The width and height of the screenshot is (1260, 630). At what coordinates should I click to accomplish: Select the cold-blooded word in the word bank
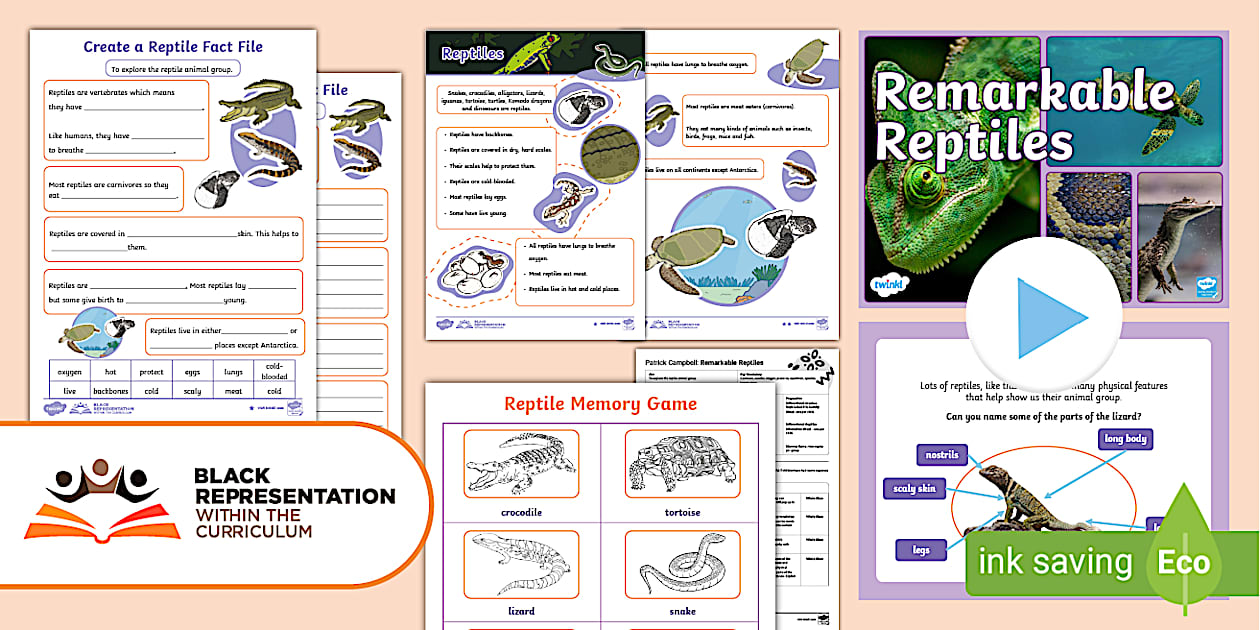[272, 372]
